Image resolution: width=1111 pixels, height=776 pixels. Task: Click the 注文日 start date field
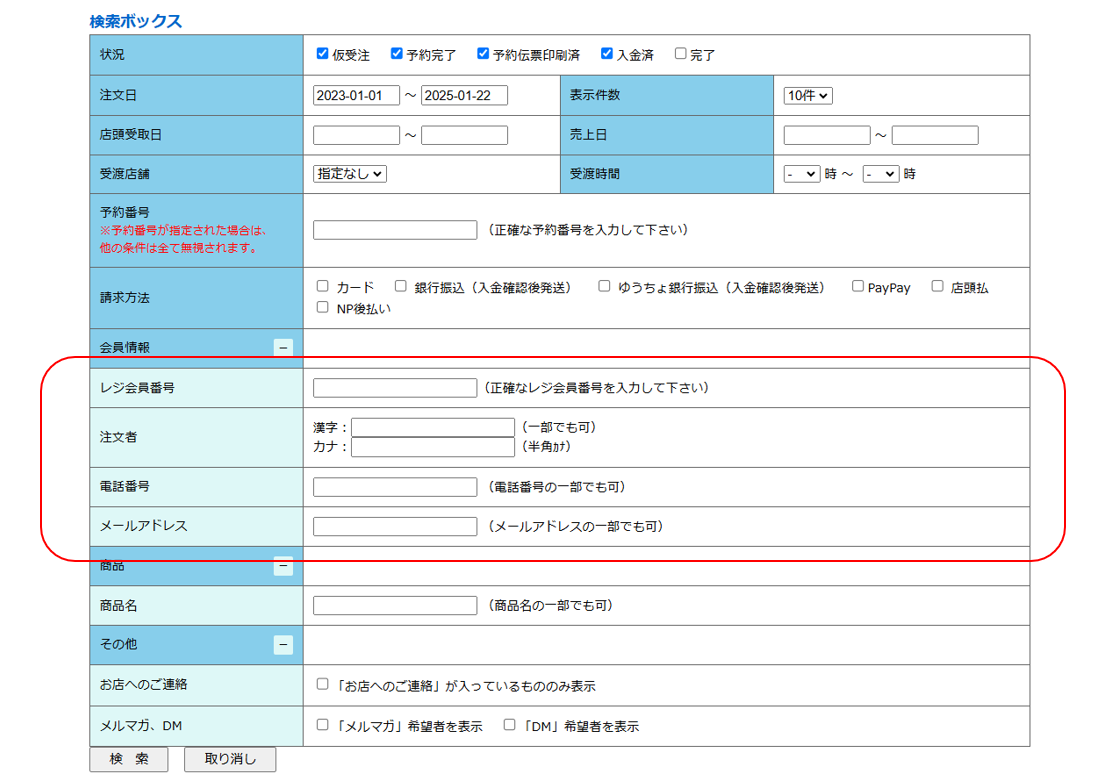click(x=356, y=95)
